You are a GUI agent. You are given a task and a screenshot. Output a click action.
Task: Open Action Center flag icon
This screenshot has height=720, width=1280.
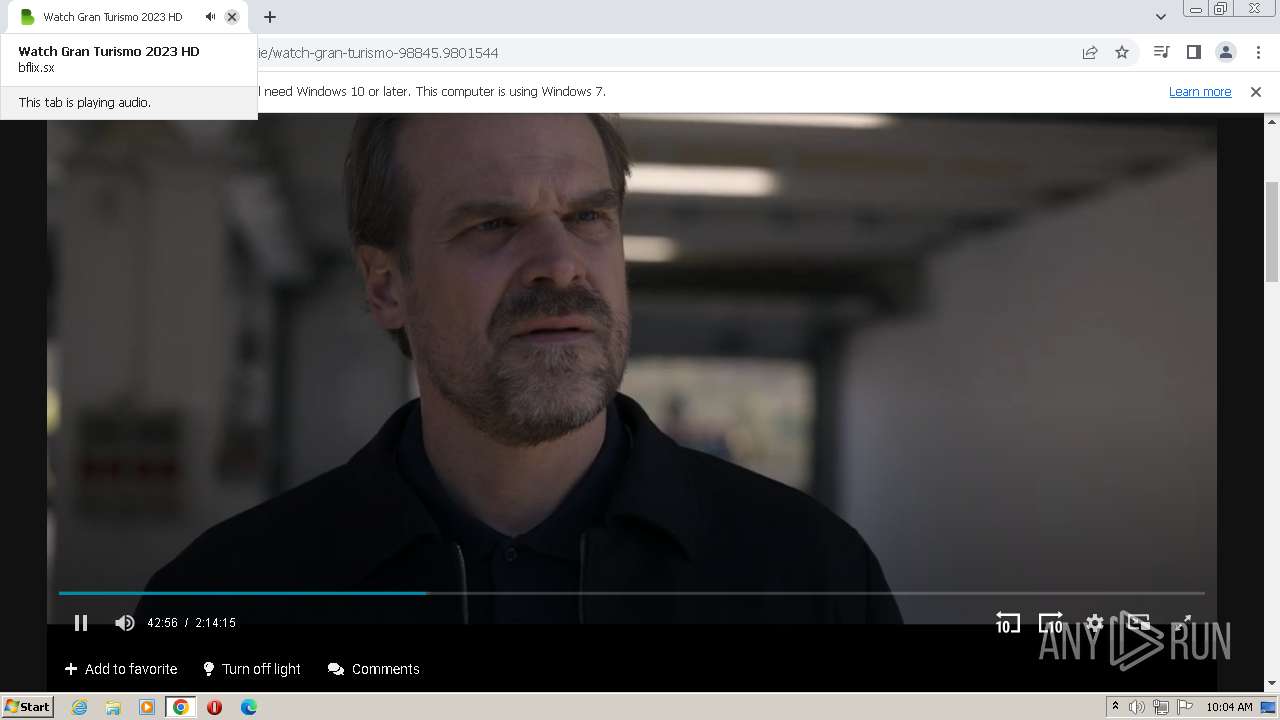pyautogui.click(x=1185, y=707)
